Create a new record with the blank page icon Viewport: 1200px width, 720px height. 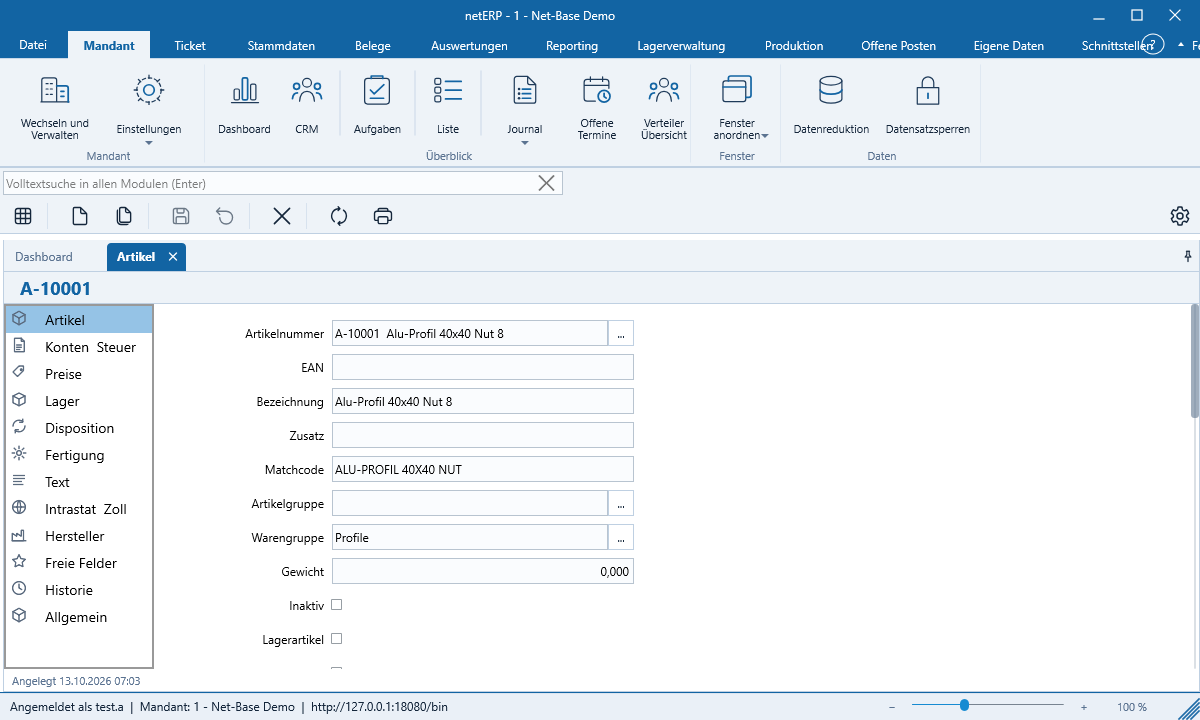(x=80, y=216)
